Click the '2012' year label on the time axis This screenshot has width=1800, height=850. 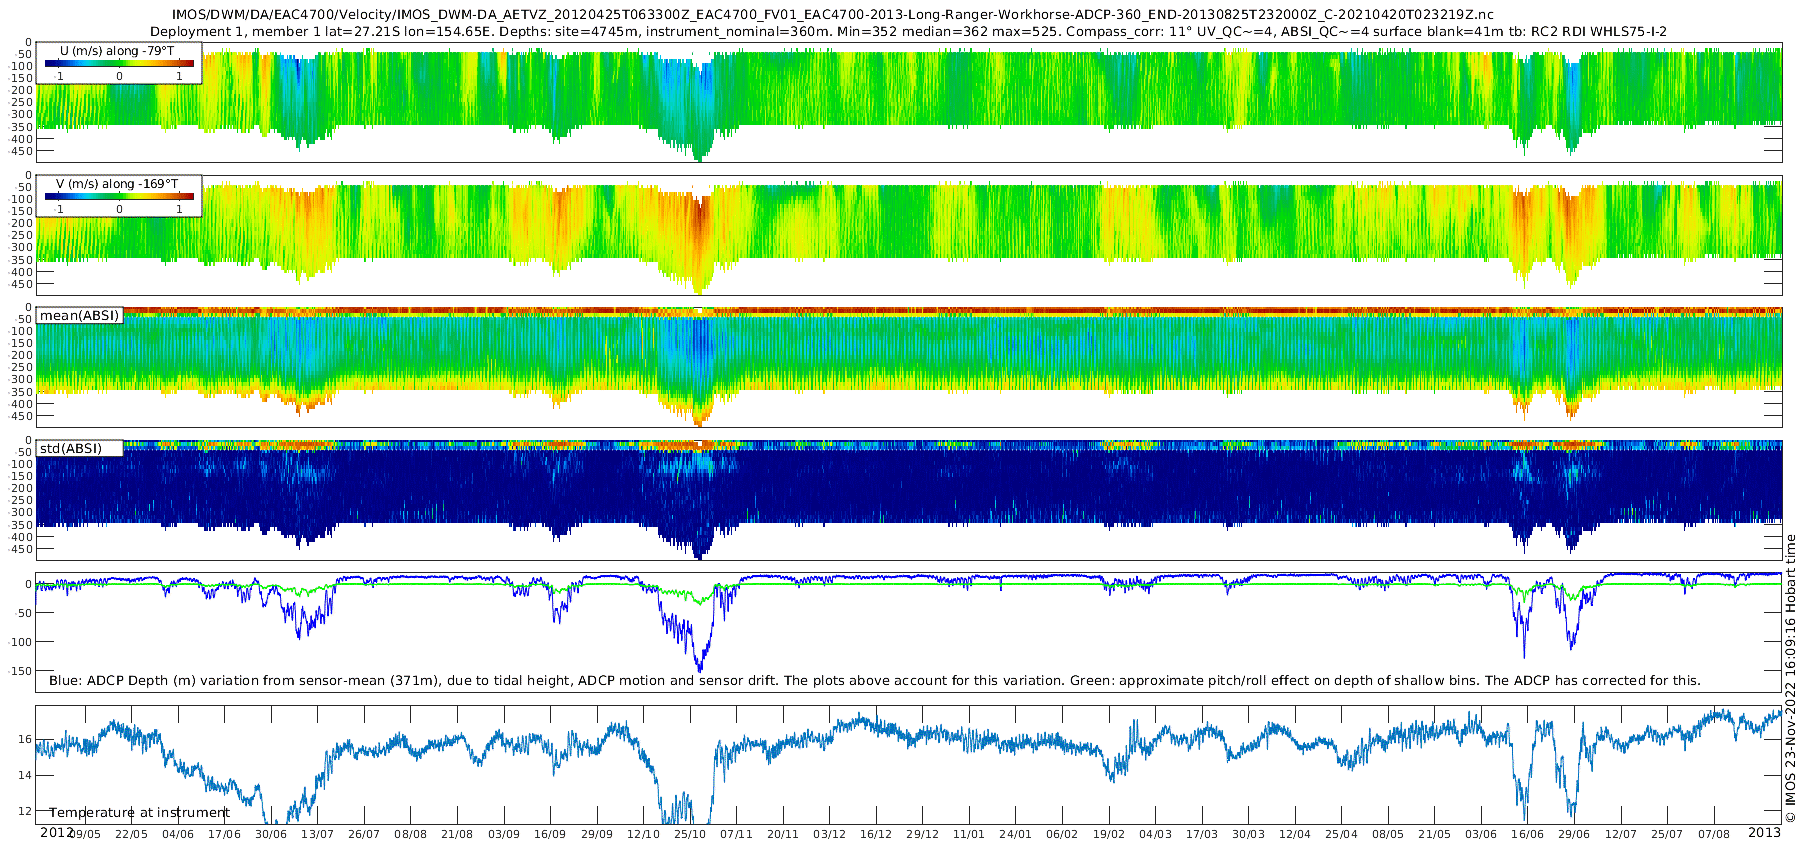pos(57,832)
